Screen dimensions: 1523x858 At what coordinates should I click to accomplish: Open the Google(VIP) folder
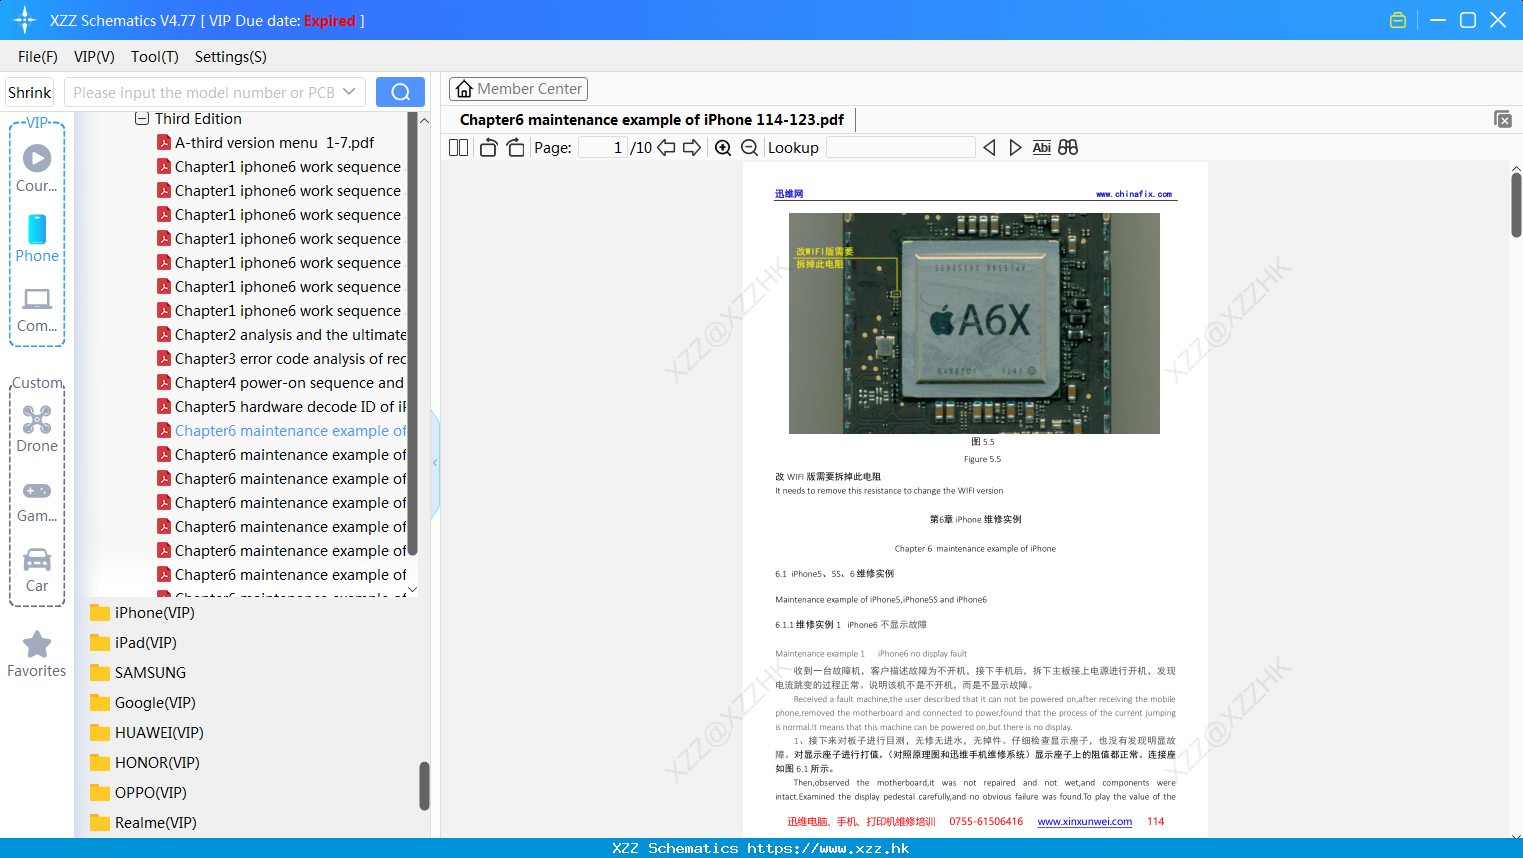[142, 703]
